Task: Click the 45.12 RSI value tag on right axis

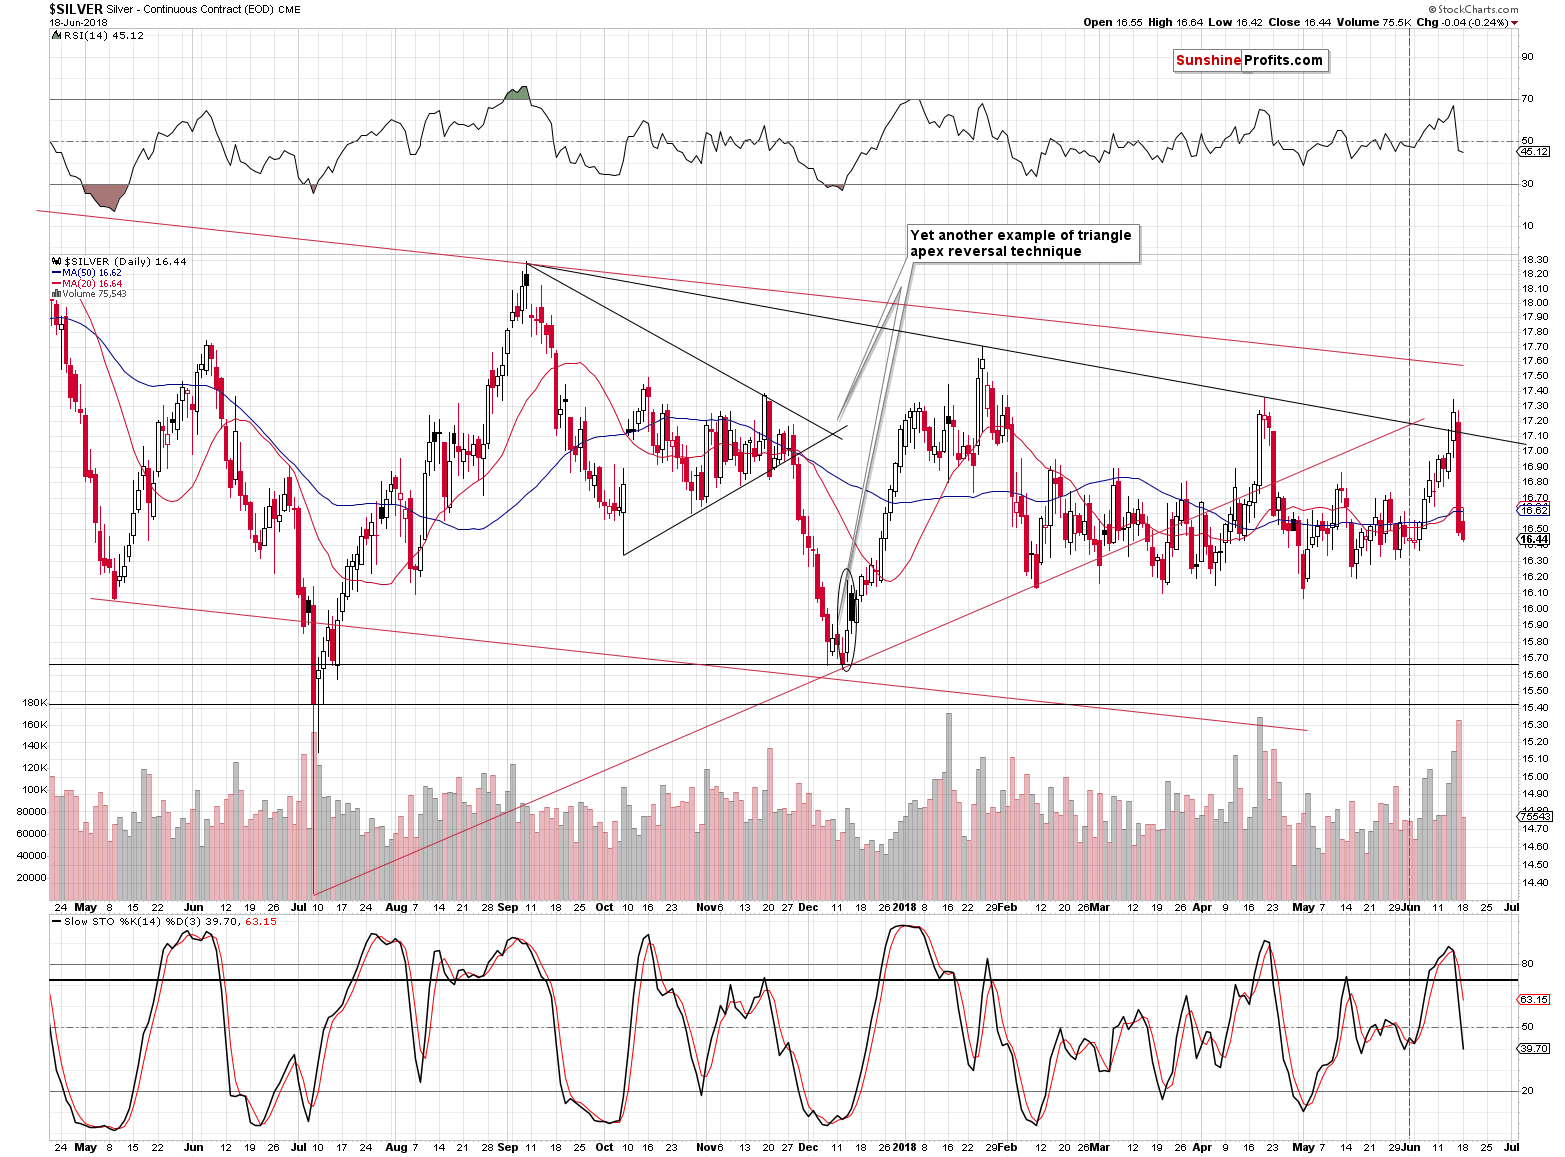Action: coord(1533,152)
